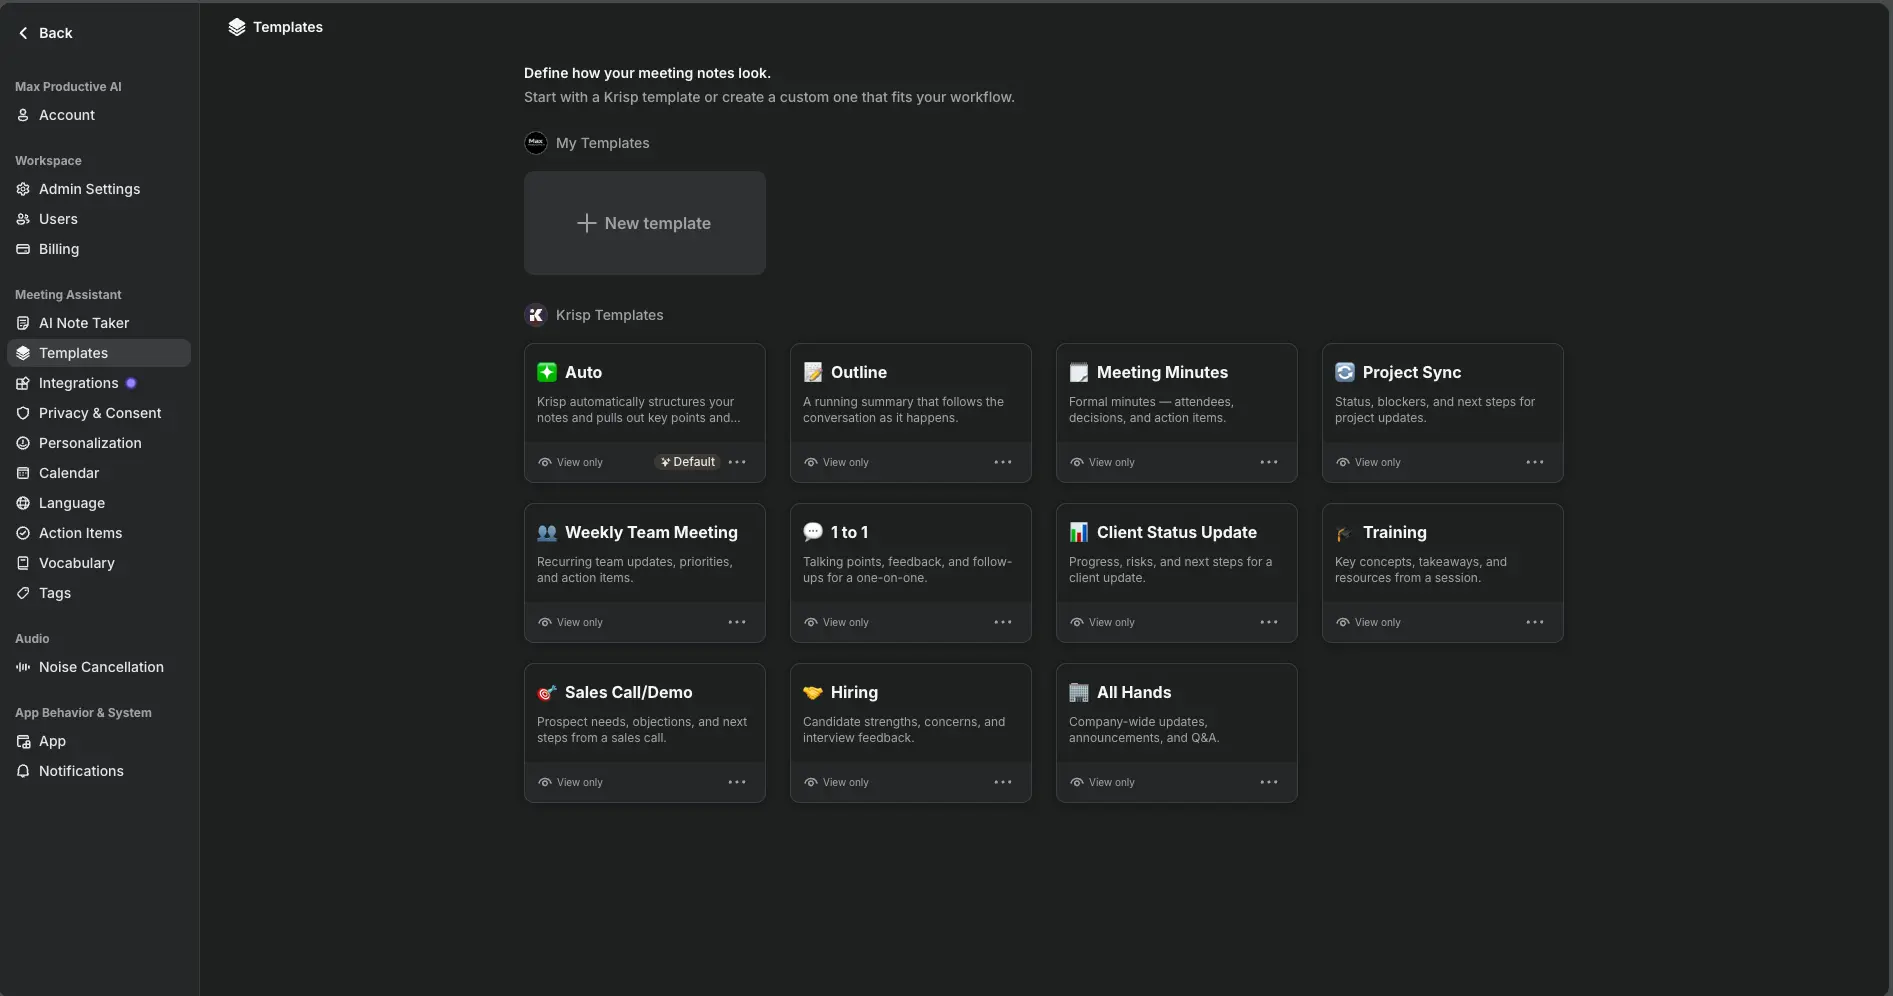Open Billing page
1893x996 pixels.
pos(99,249)
